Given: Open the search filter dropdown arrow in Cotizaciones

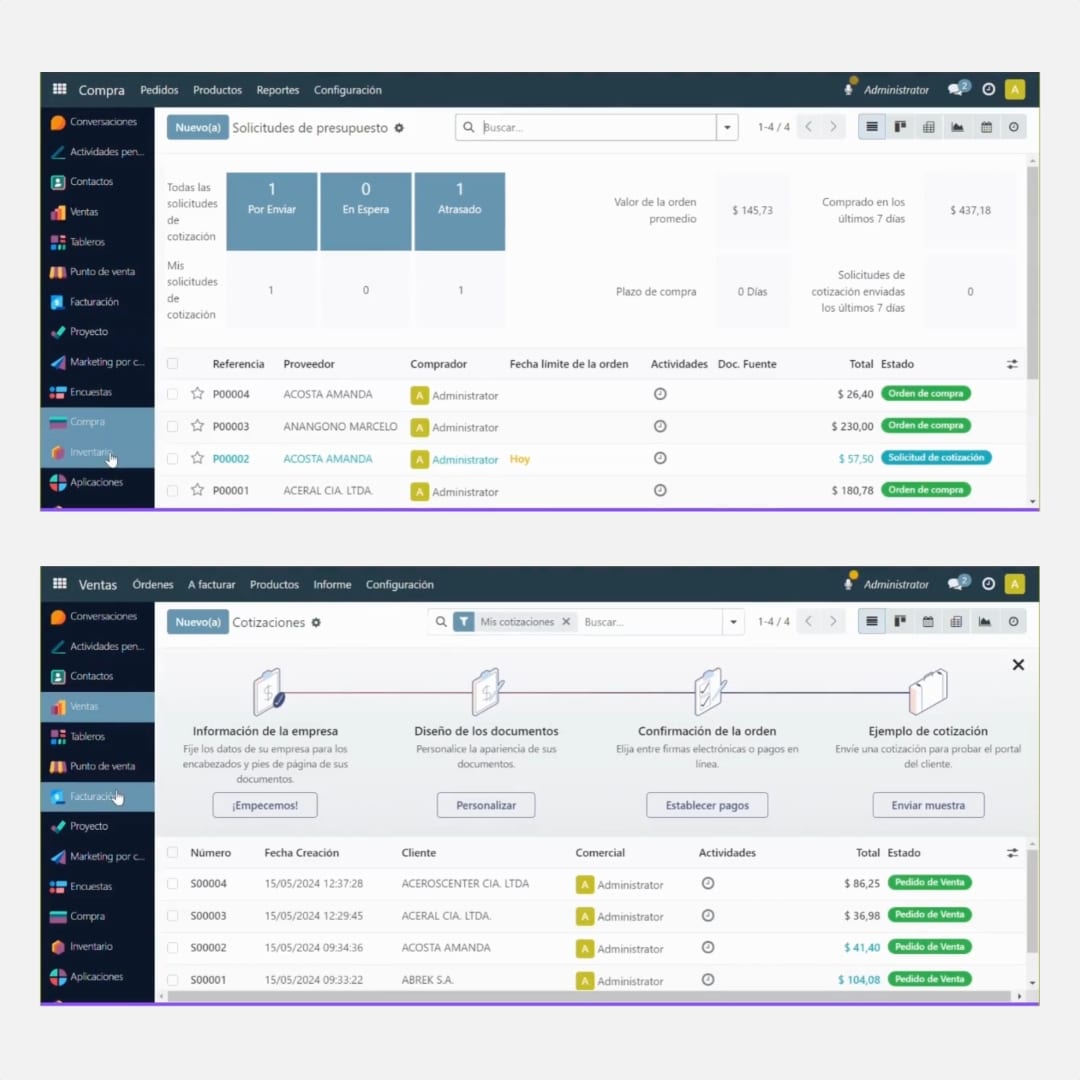Looking at the screenshot, I should [734, 622].
